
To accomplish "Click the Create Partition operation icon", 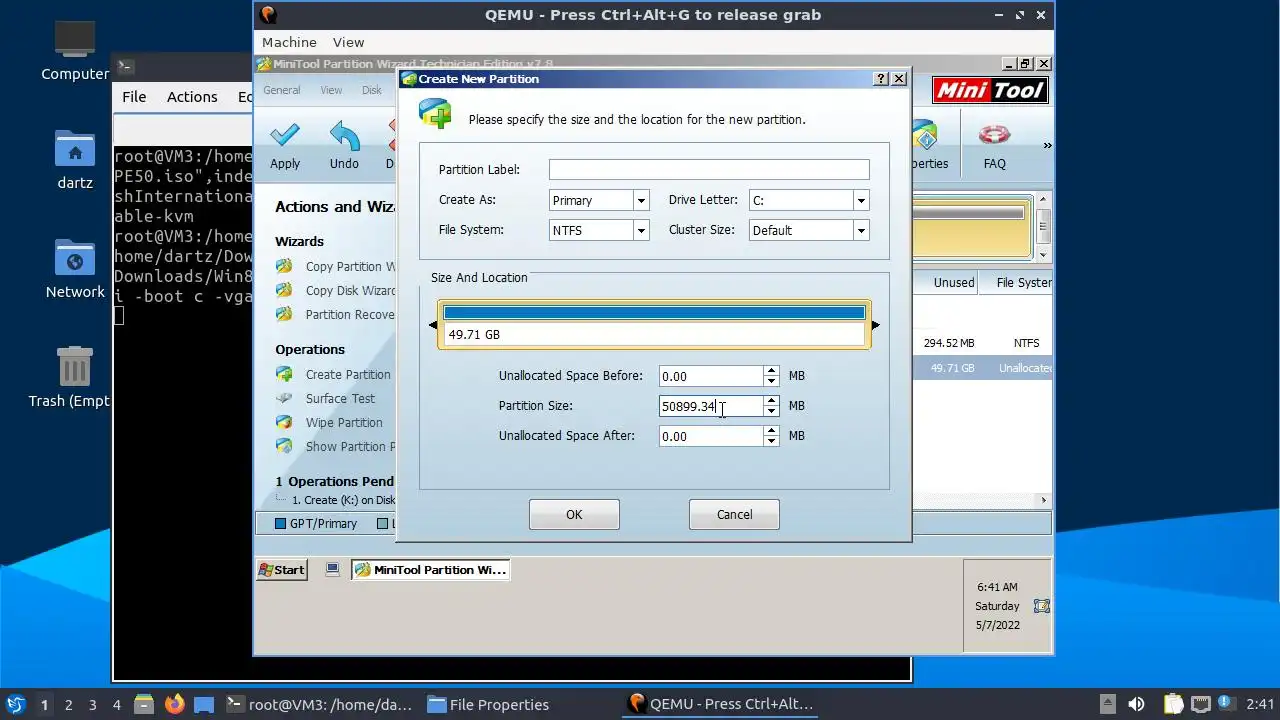I will pos(285,374).
